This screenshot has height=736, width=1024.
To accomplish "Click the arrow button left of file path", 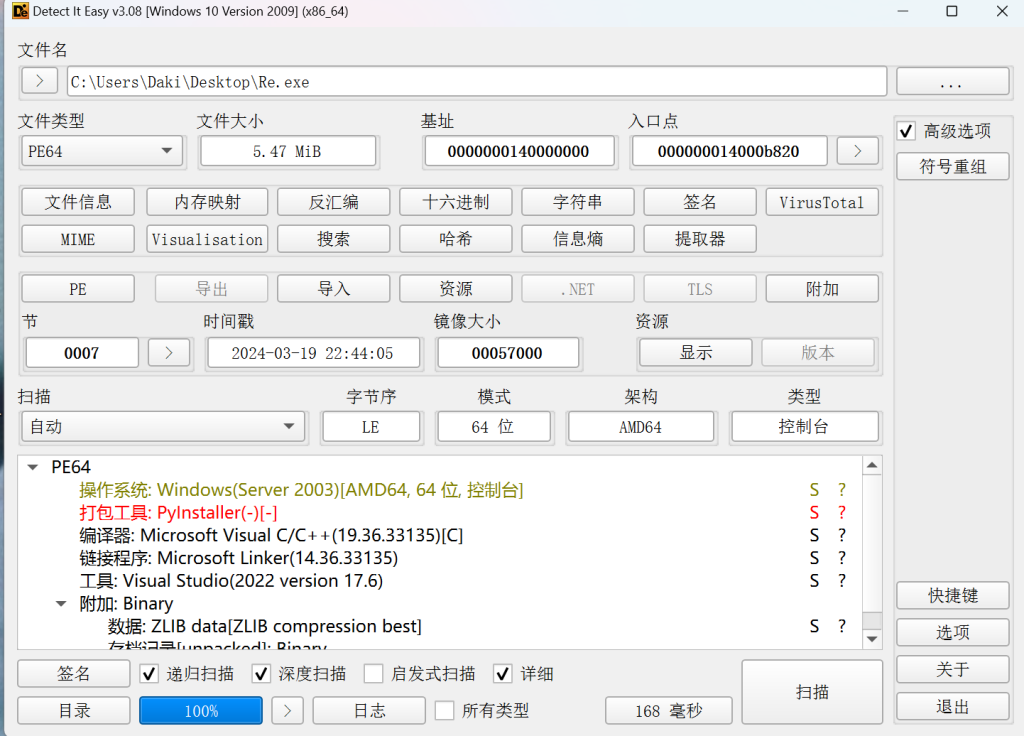I will click(x=39, y=81).
